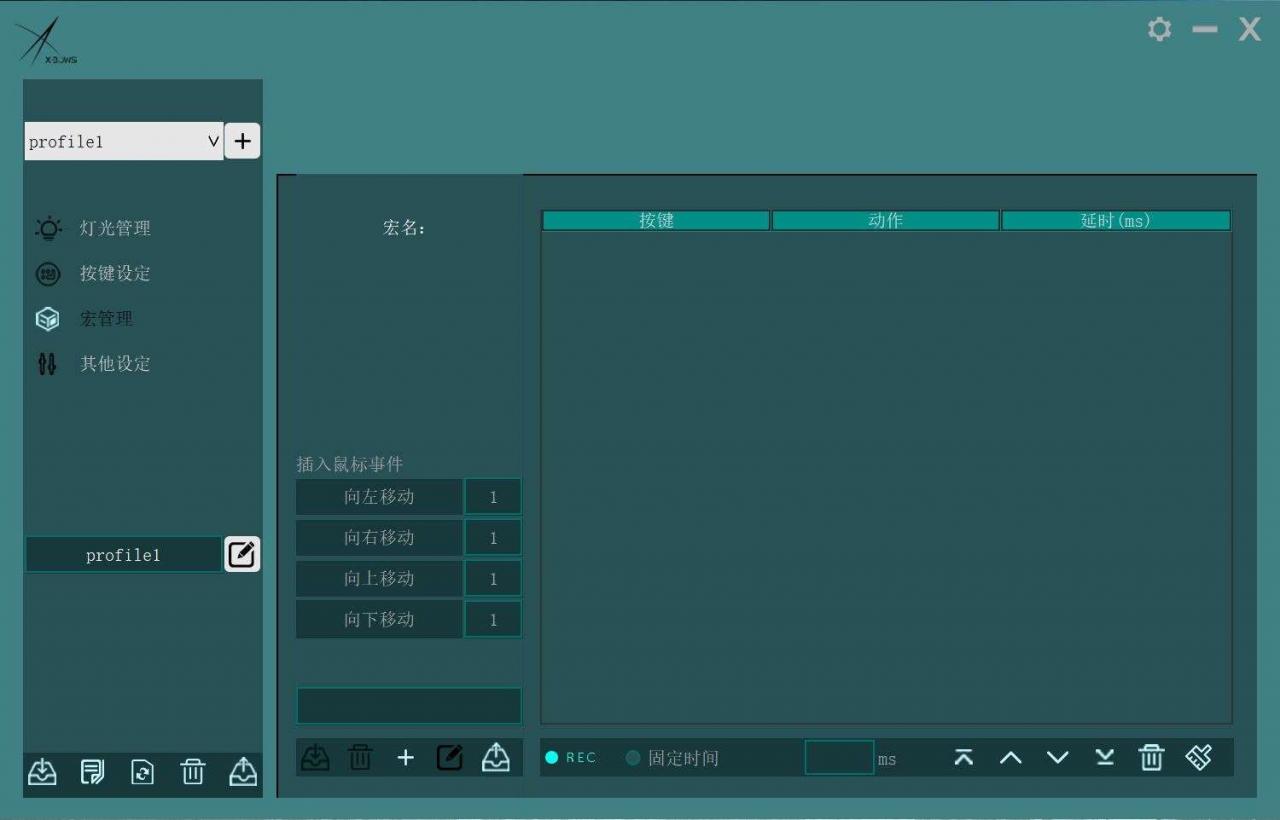
Task: Click value field next to 向左移动
Action: click(493, 497)
